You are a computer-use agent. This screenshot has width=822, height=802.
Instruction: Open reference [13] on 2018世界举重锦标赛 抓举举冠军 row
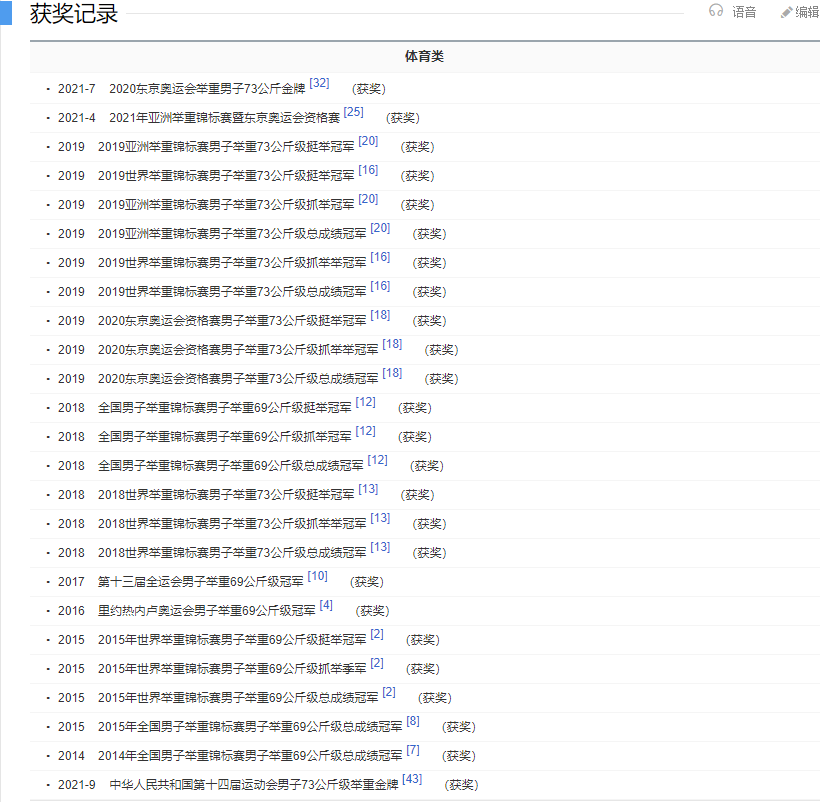pyautogui.click(x=380, y=518)
